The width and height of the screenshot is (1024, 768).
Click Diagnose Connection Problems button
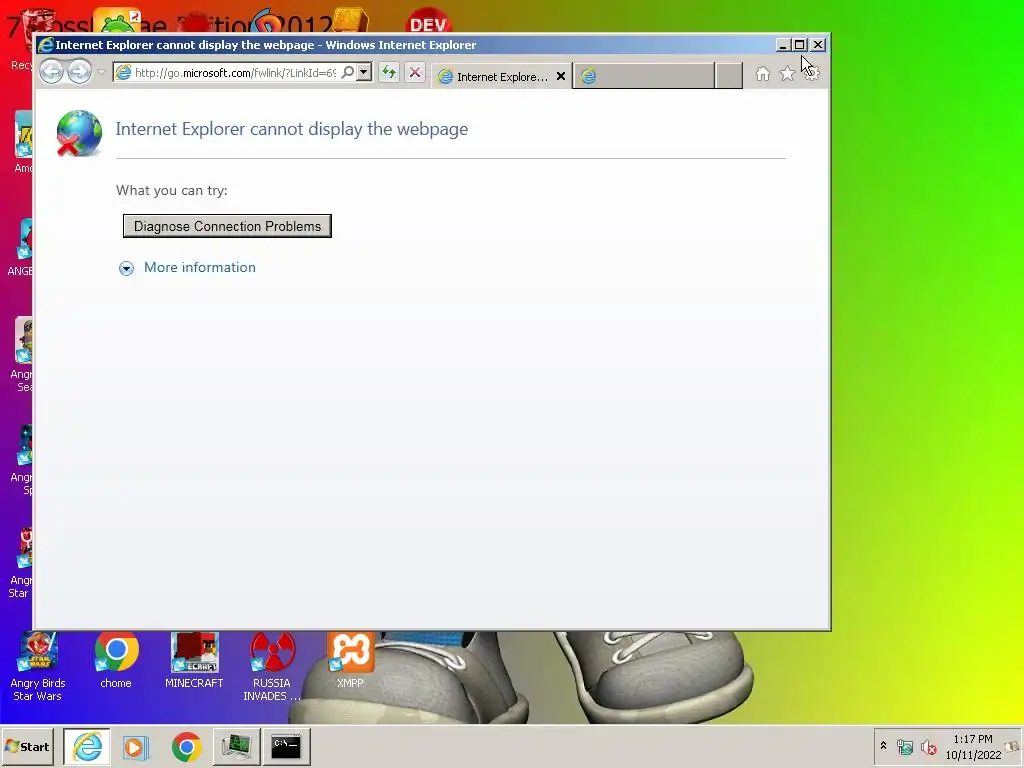227,226
